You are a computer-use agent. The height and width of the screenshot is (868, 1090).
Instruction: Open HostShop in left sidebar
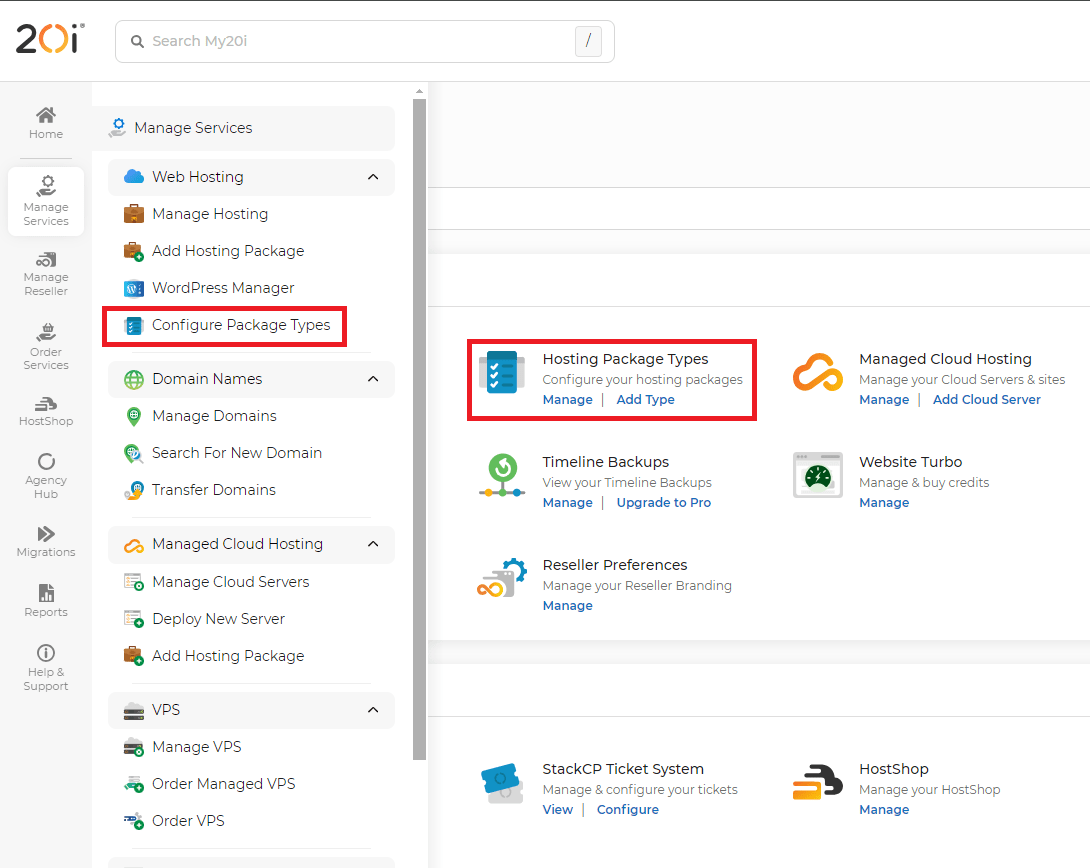pyautogui.click(x=46, y=411)
